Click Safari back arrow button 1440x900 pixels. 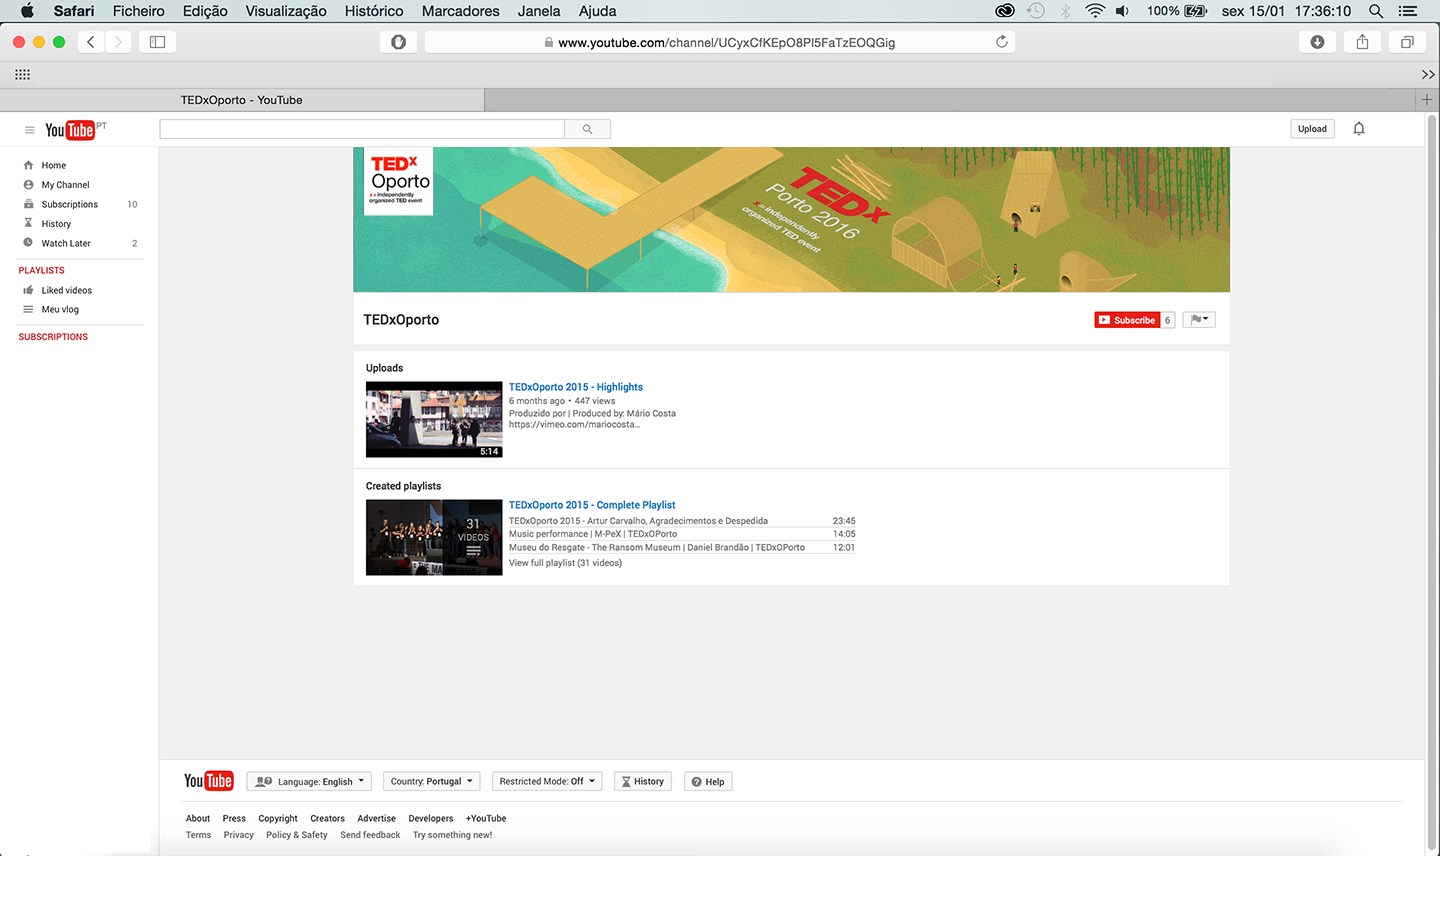coord(91,42)
